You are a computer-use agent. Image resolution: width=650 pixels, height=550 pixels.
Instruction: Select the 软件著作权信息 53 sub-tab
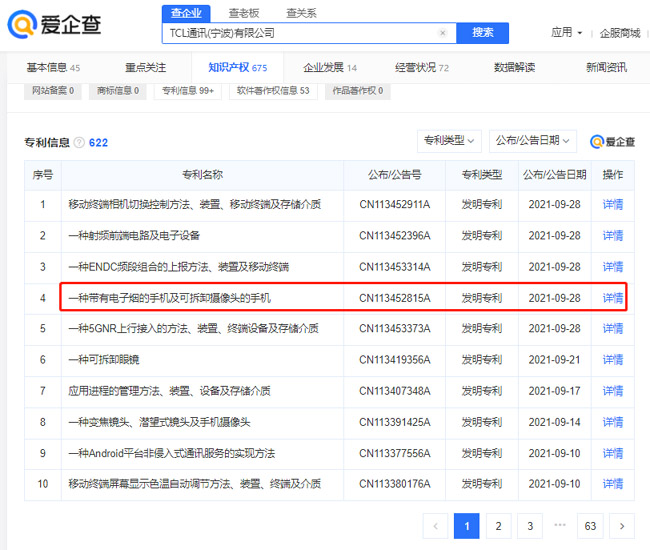273,91
